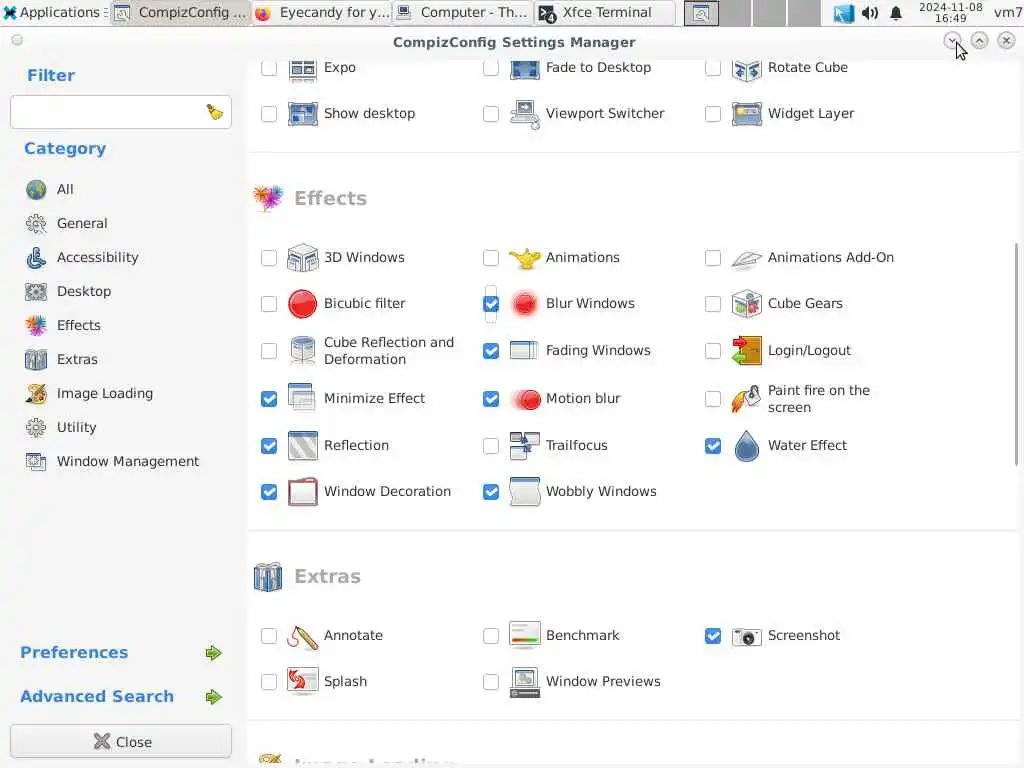This screenshot has height=768, width=1024.
Task: Open the Advanced Search link
Action: (97, 697)
